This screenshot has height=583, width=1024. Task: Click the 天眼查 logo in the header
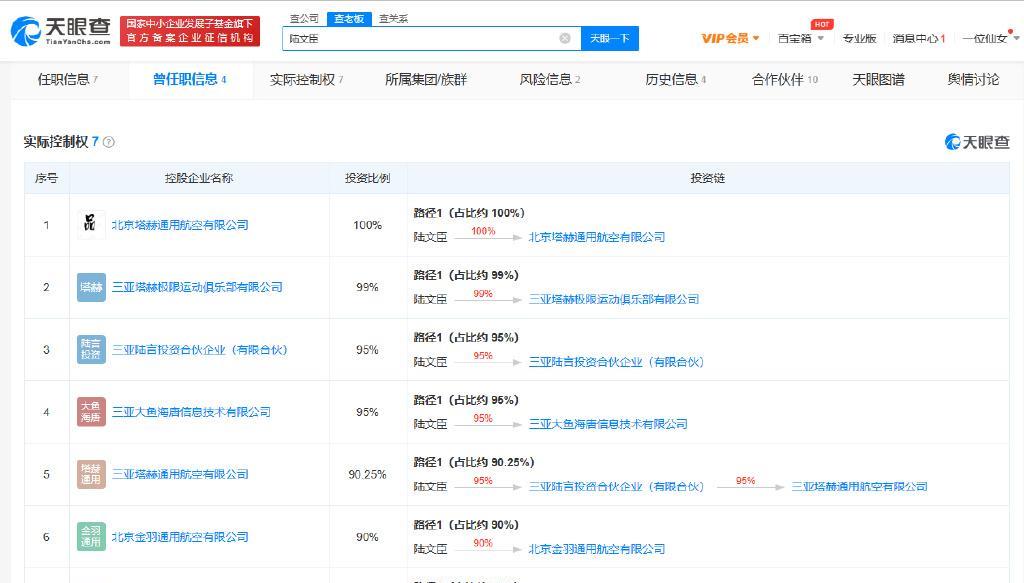pyautogui.click(x=61, y=31)
